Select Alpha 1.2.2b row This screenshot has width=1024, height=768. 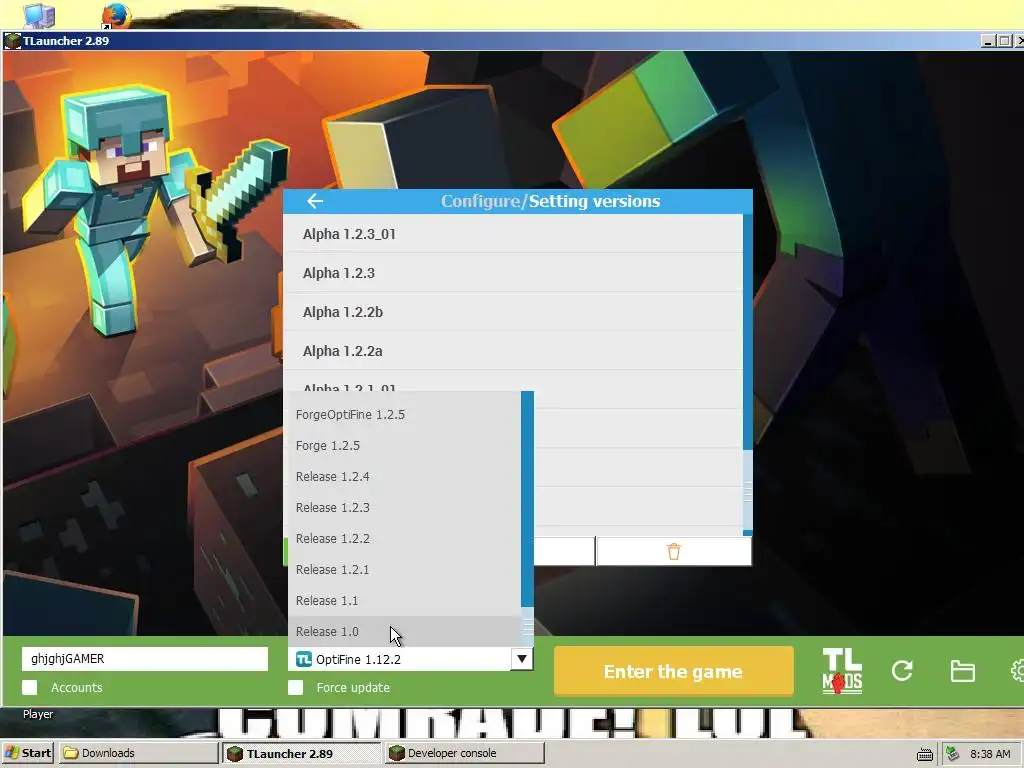tap(513, 312)
